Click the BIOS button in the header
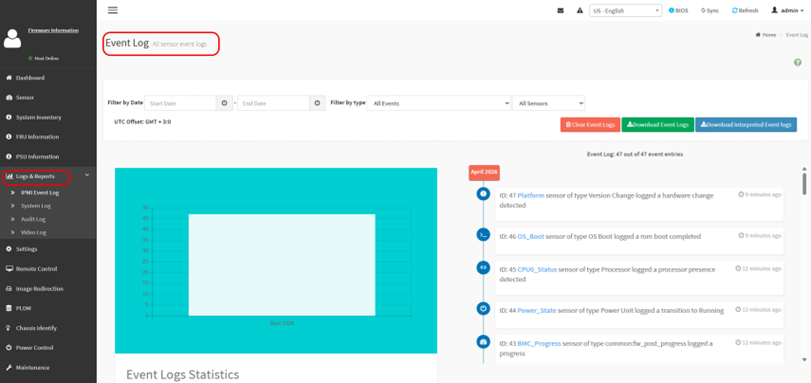This screenshot has width=811, height=383. (679, 10)
